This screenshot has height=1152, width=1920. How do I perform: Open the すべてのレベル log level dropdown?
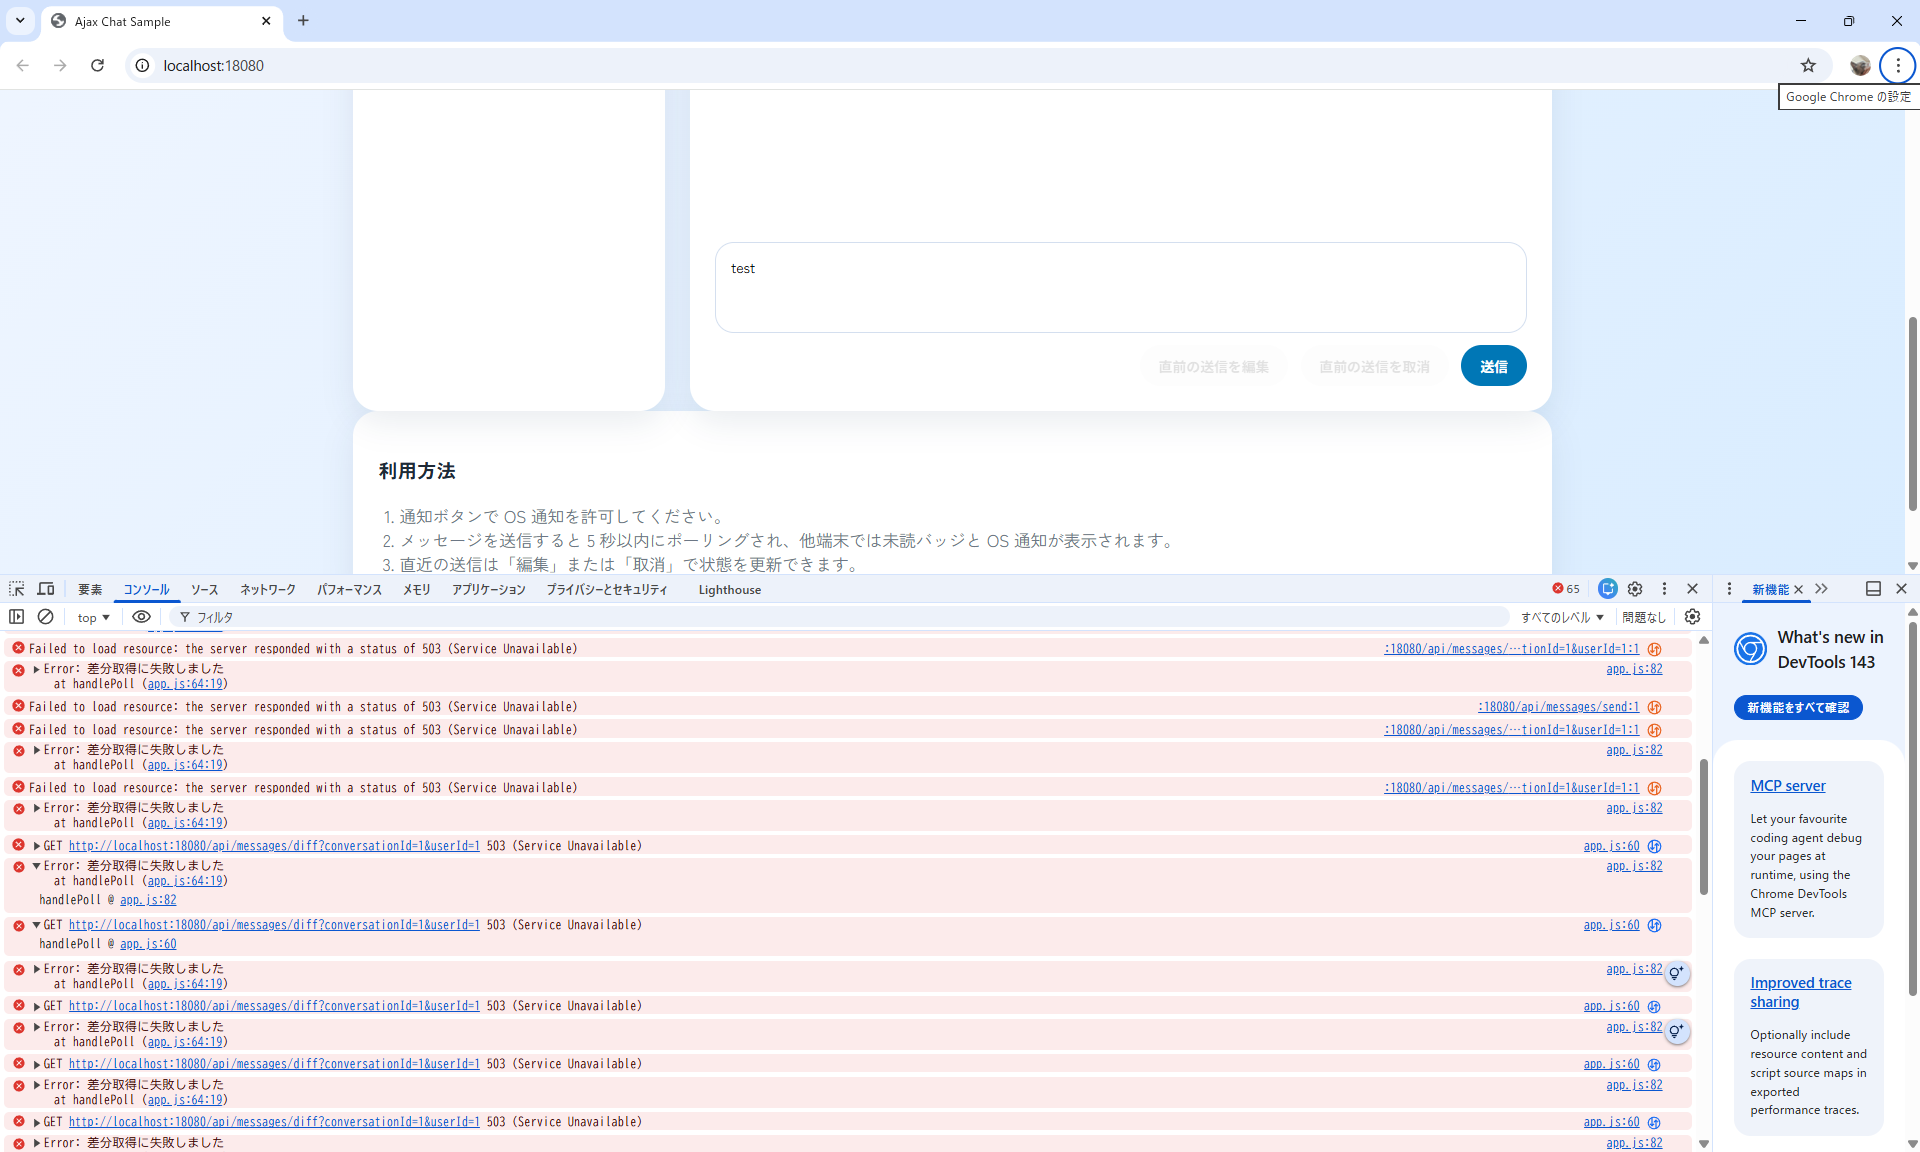pos(1561,617)
